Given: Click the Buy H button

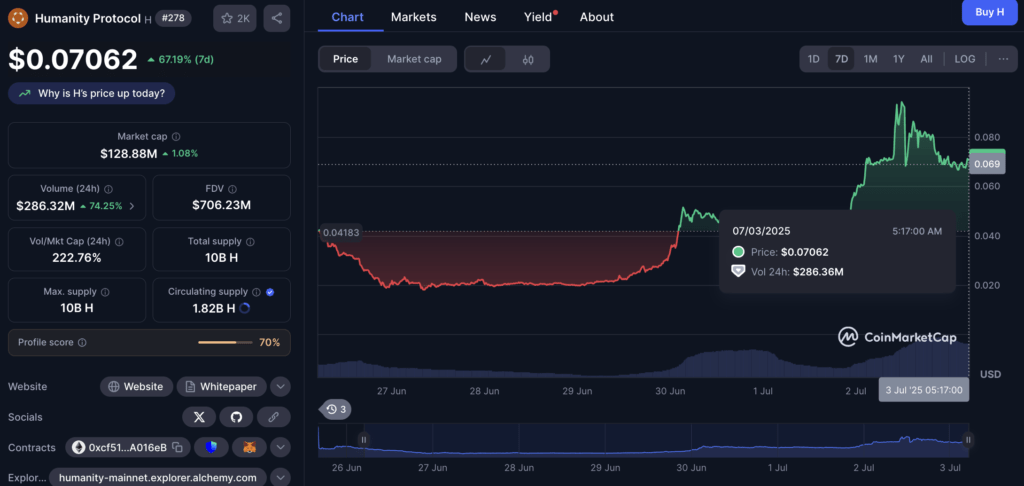Looking at the screenshot, I should [x=989, y=12].
